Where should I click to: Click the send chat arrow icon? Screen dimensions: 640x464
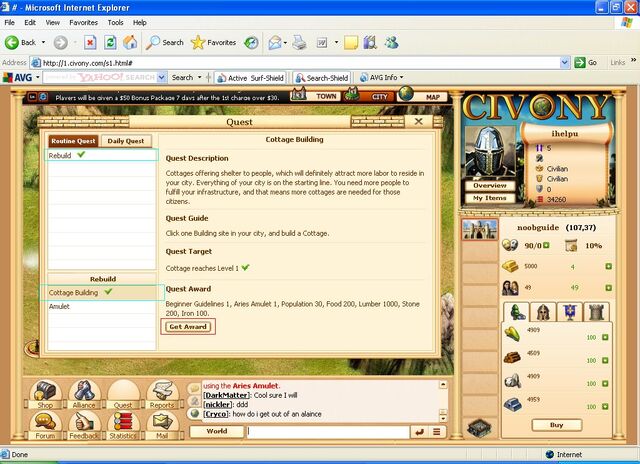[x=419, y=432]
